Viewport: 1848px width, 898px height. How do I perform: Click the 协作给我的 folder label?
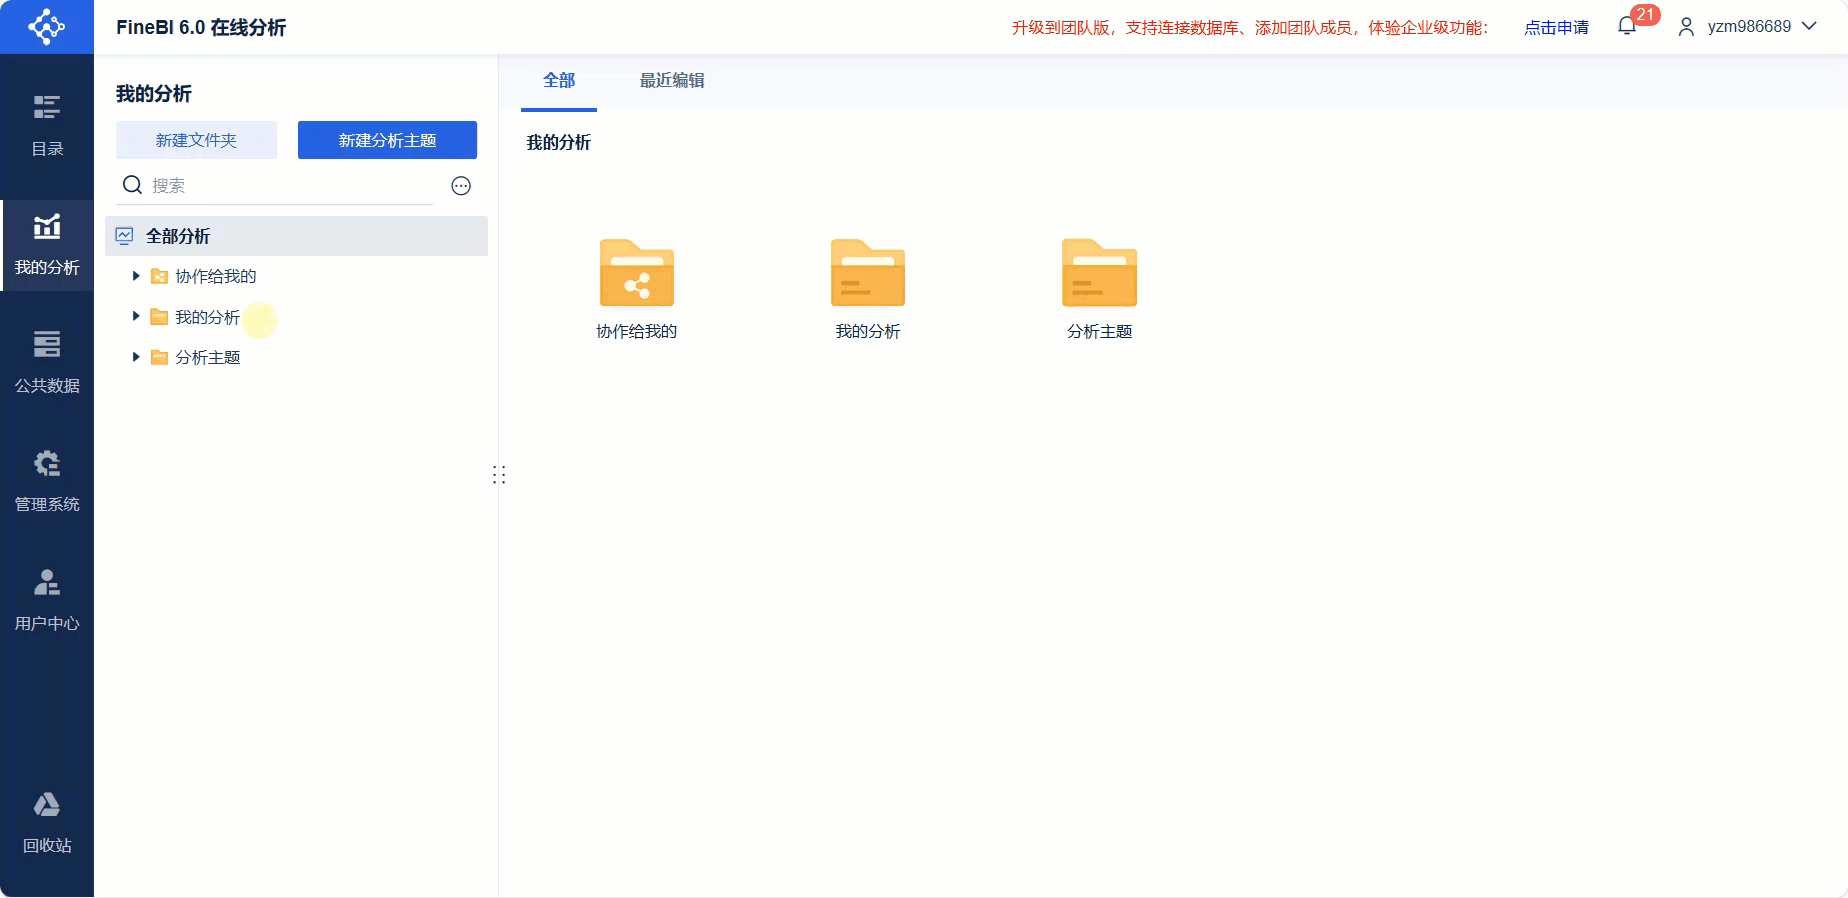pos(637,331)
